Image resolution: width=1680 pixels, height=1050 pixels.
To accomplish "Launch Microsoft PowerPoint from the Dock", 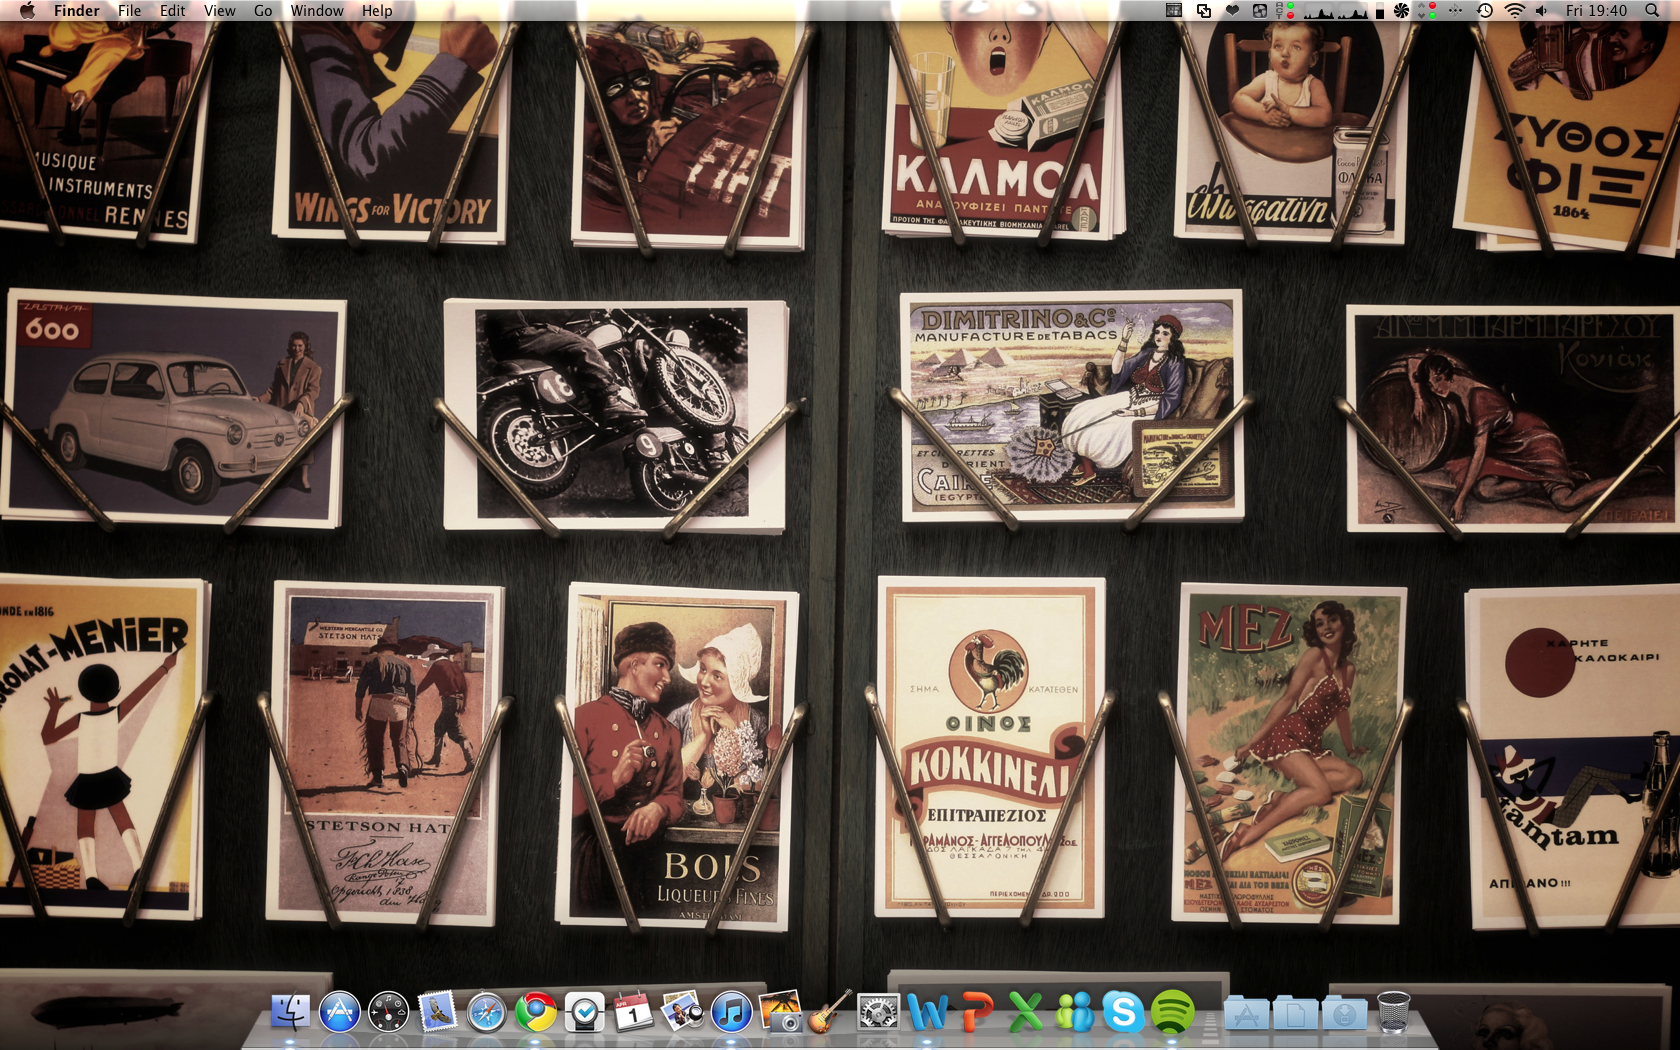I will click(976, 1012).
